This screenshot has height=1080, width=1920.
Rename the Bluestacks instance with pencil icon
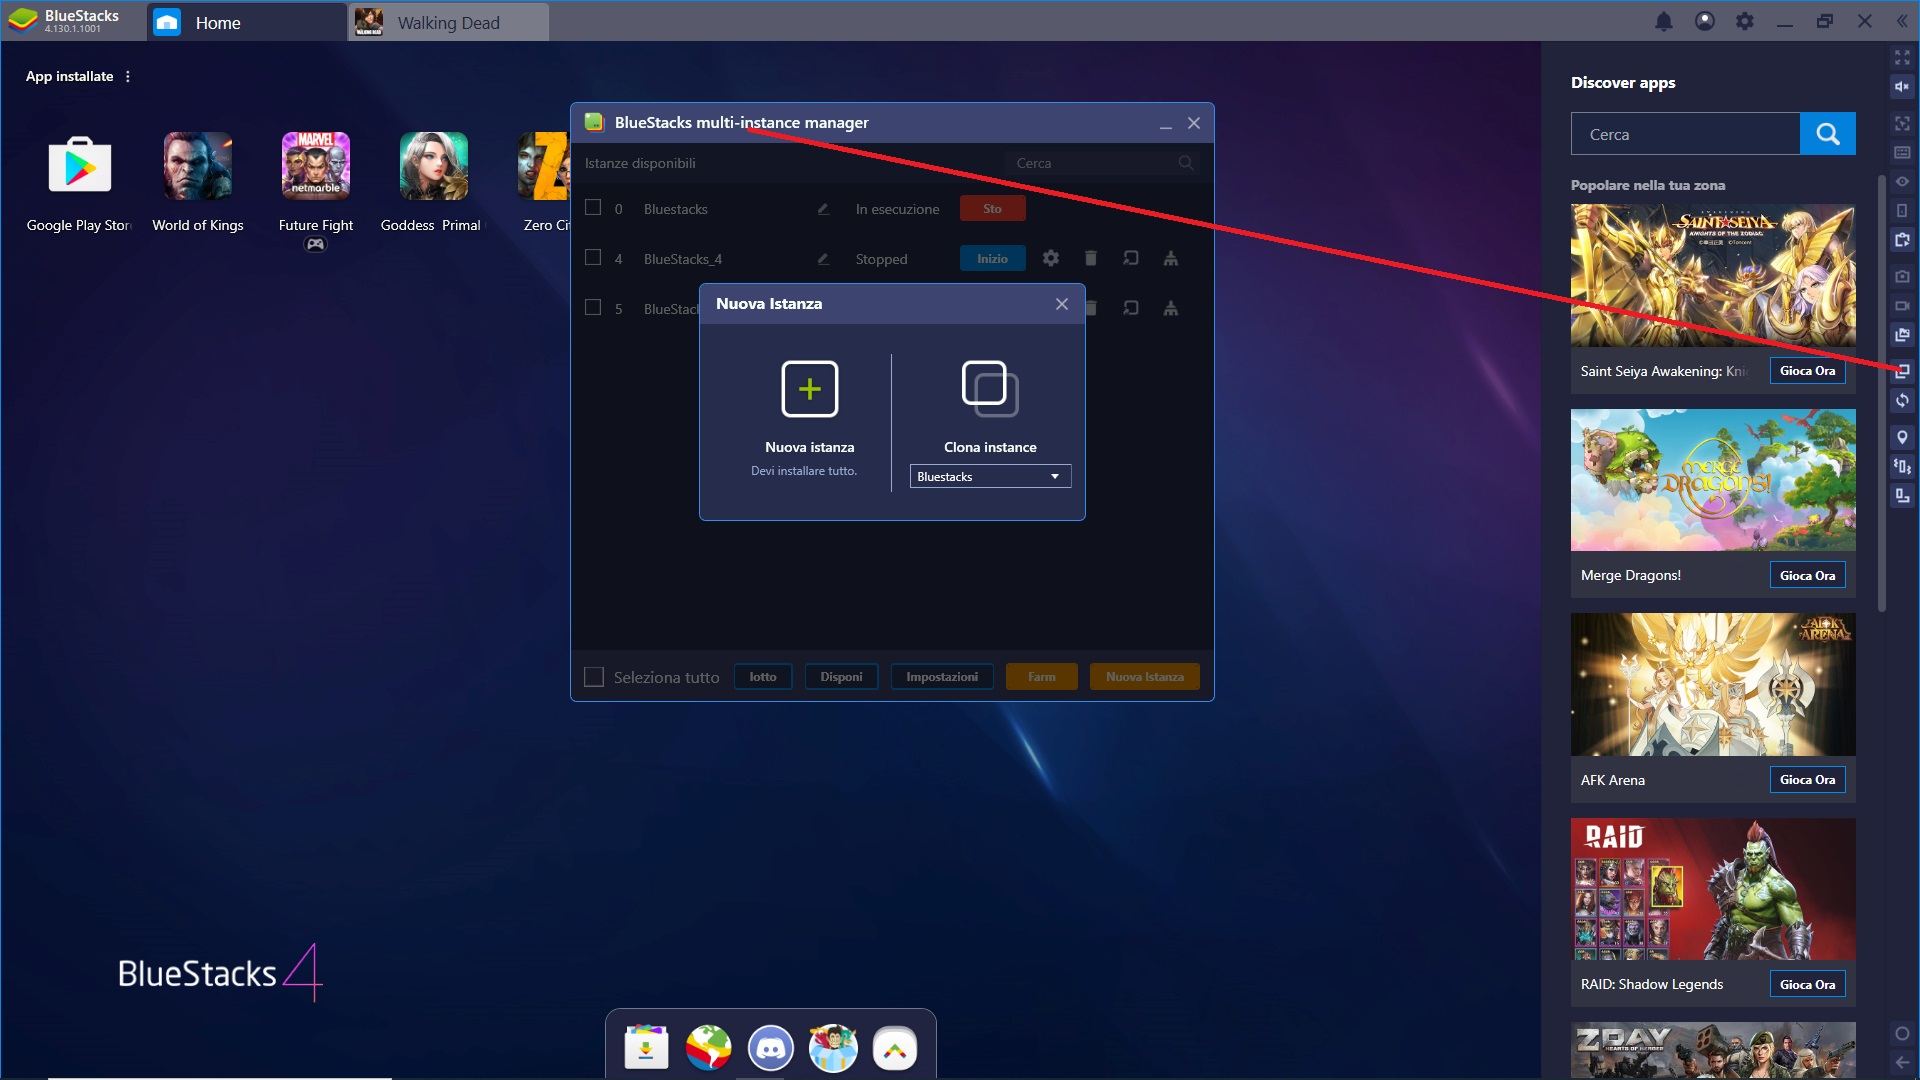823,209
